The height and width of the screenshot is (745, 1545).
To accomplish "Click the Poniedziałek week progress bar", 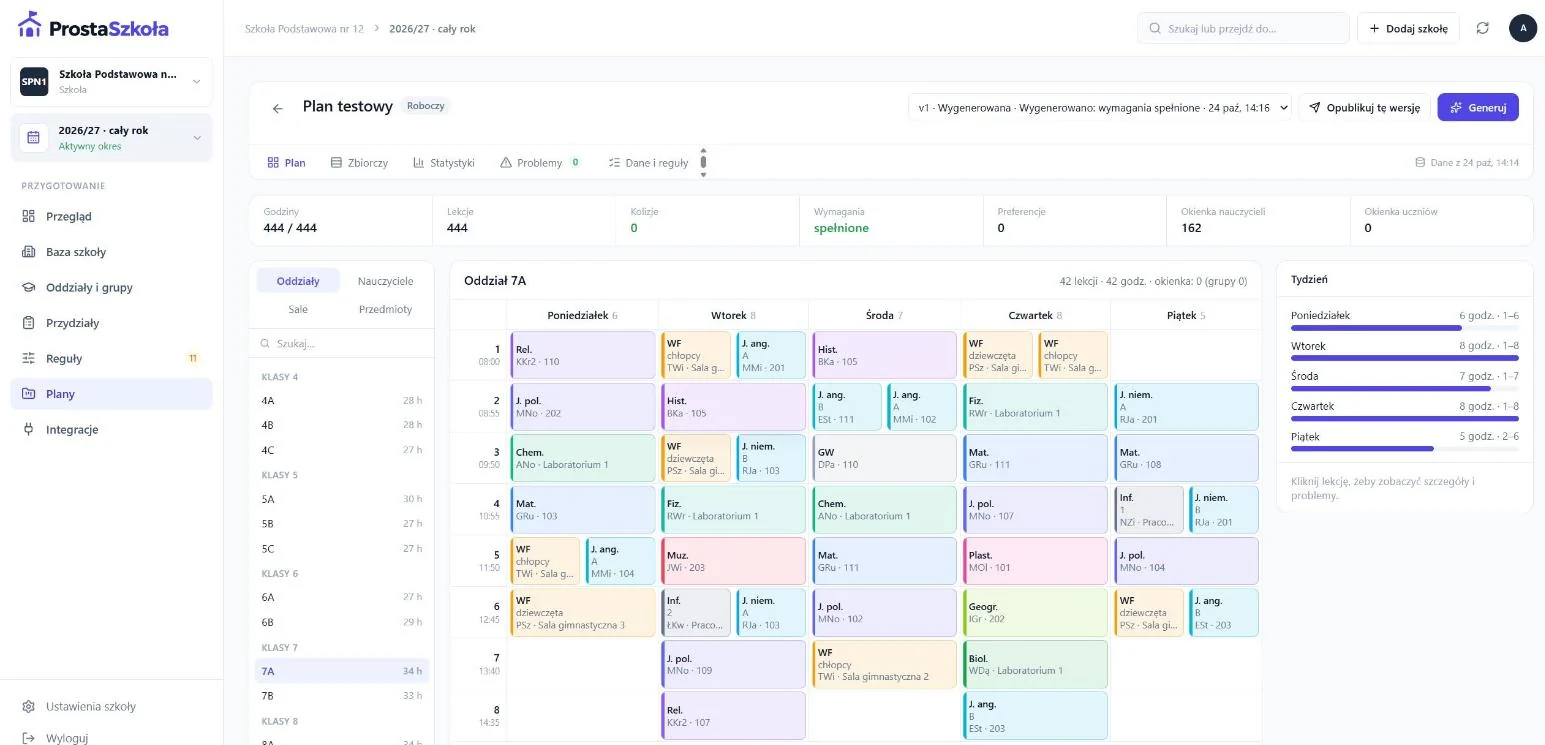I will pos(1404,327).
